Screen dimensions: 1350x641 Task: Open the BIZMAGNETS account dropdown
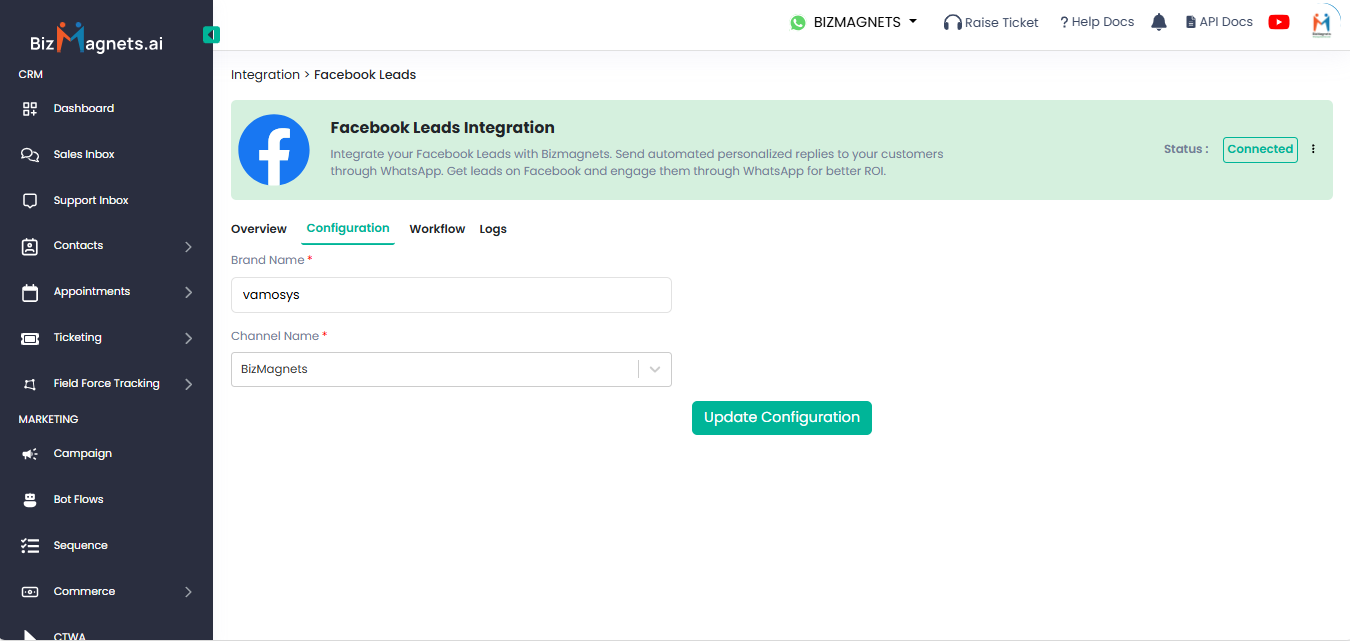[854, 22]
